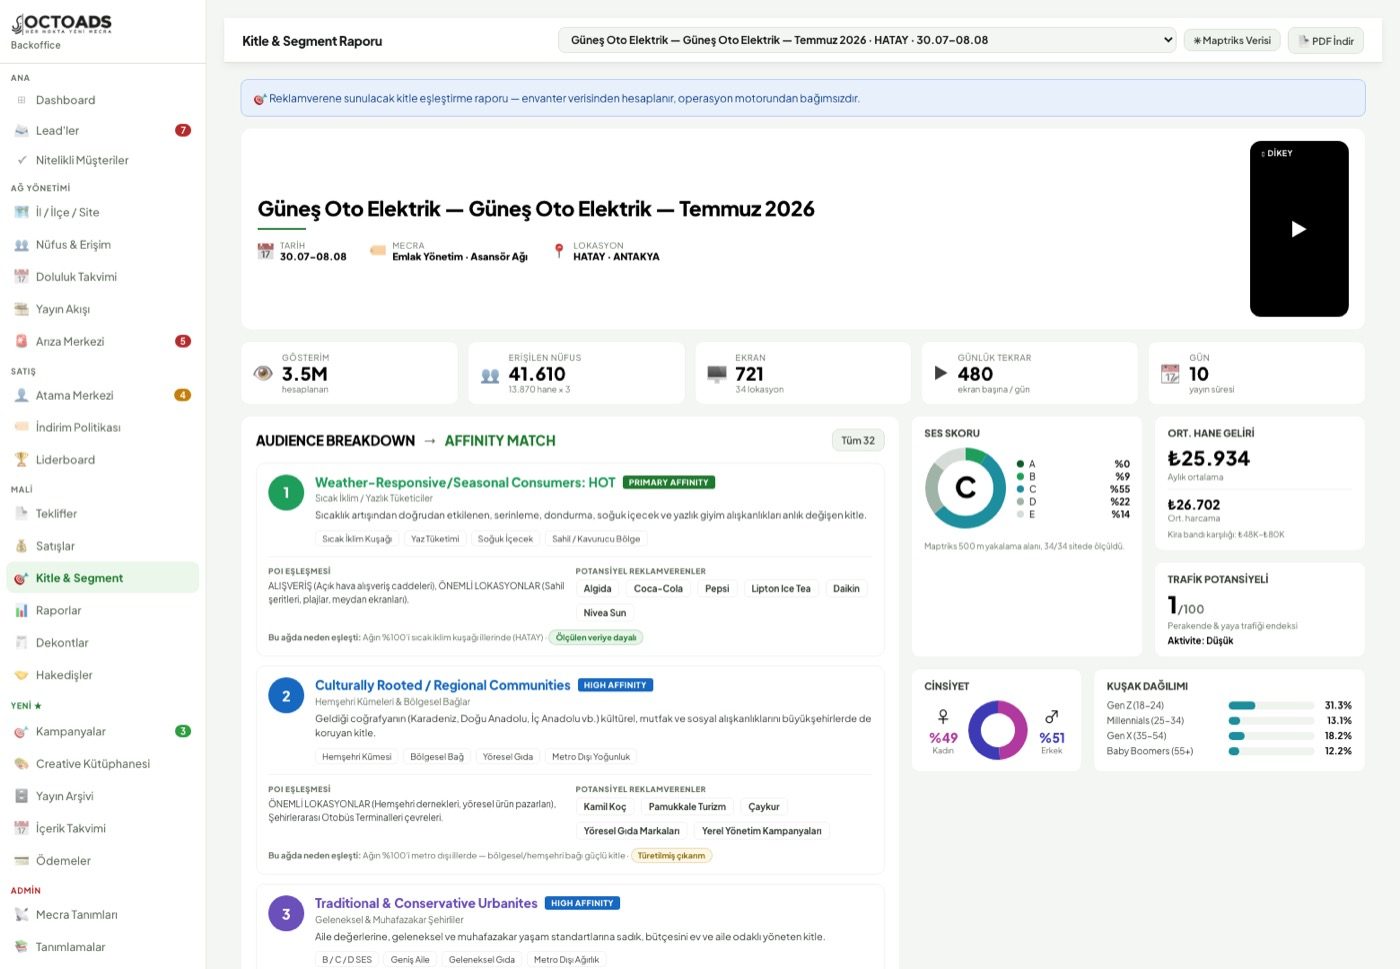
Task: Click the İçerik Takvimi calendar icon
Action: [x=21, y=828]
